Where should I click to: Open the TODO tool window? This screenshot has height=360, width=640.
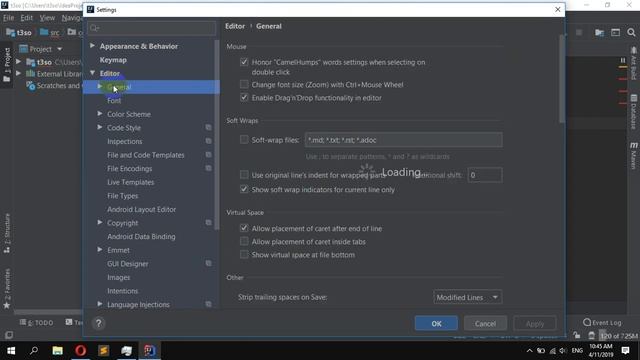tap(36, 322)
